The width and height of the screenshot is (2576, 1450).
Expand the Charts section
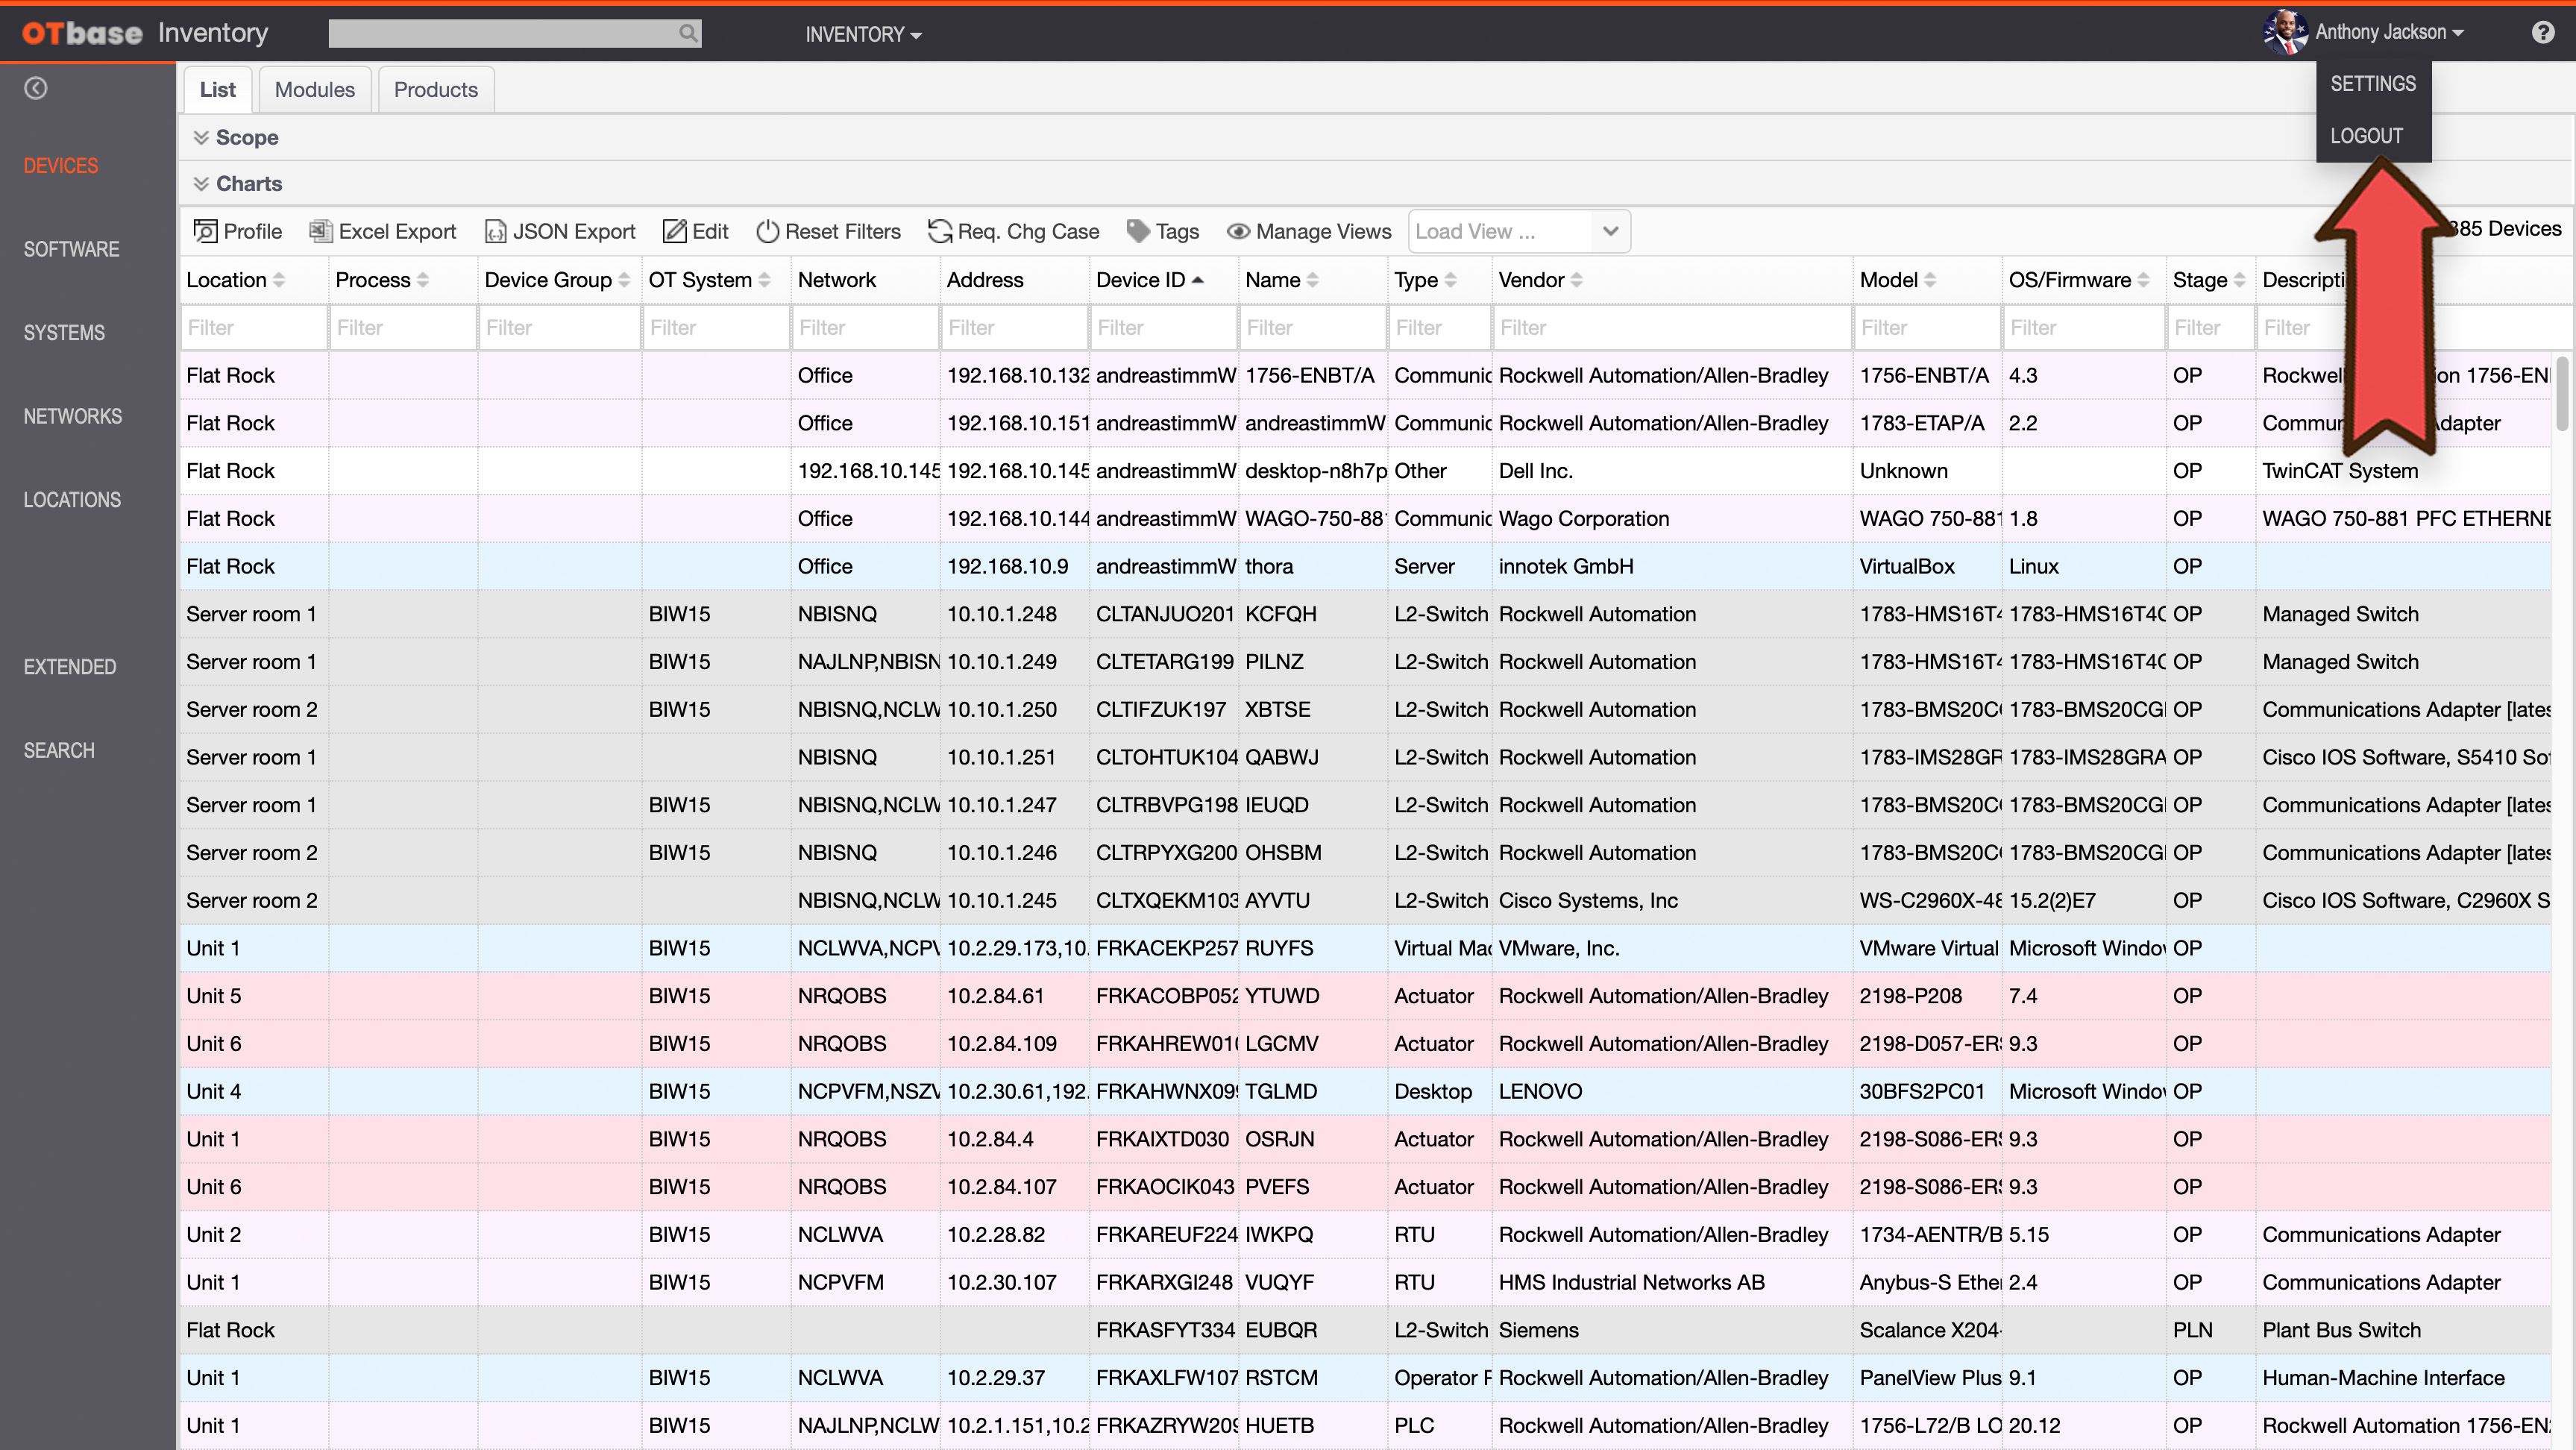238,184
